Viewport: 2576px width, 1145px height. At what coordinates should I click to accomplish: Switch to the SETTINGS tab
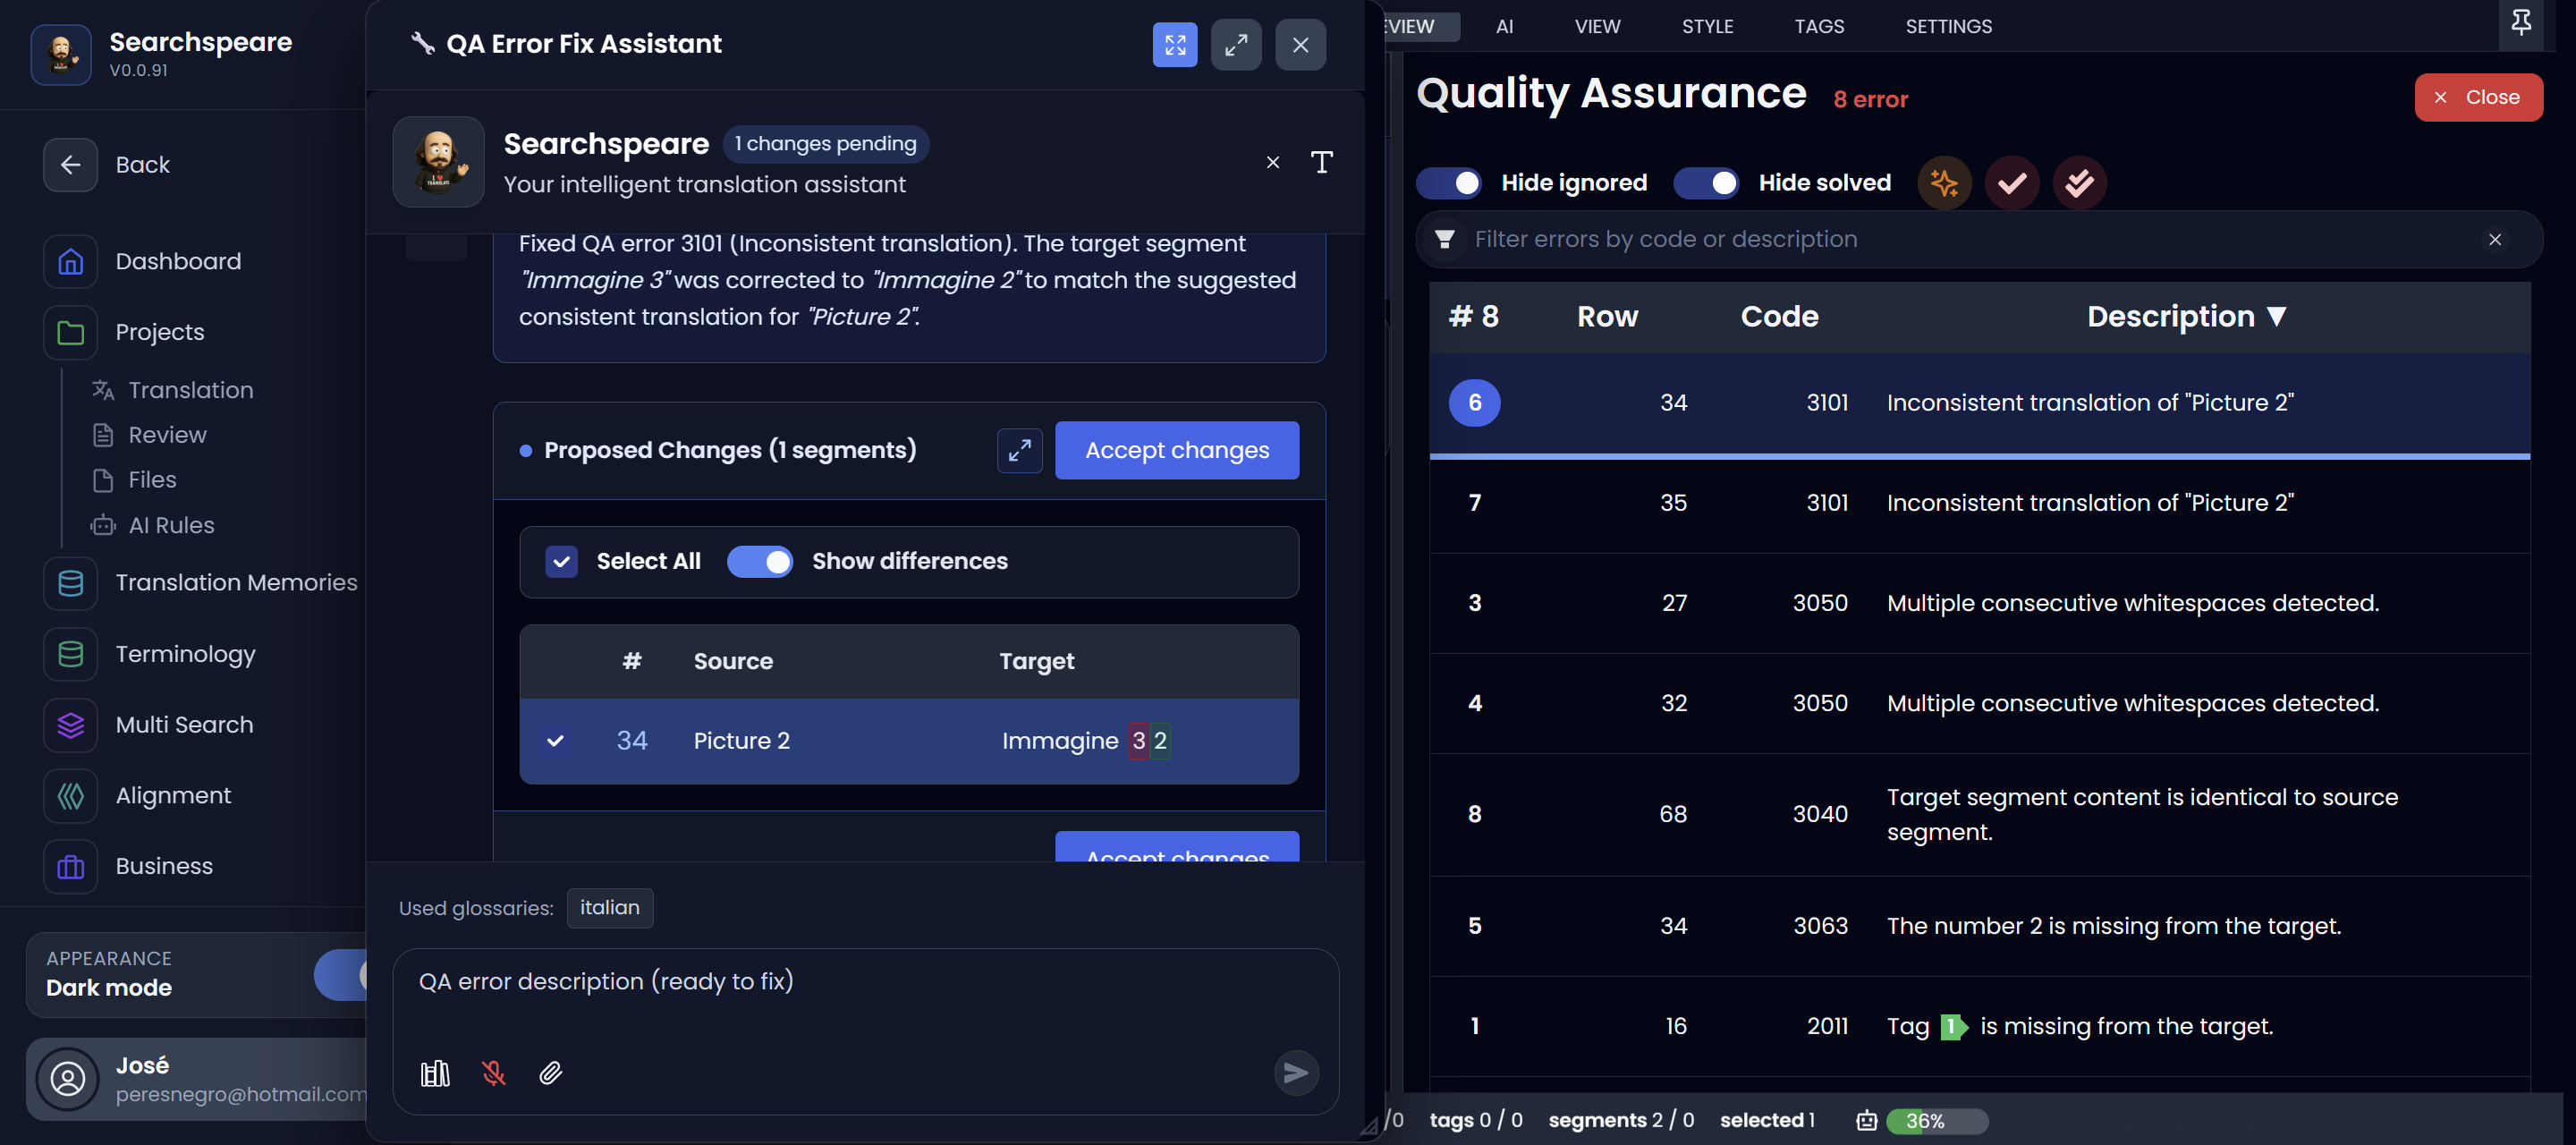click(x=1948, y=26)
